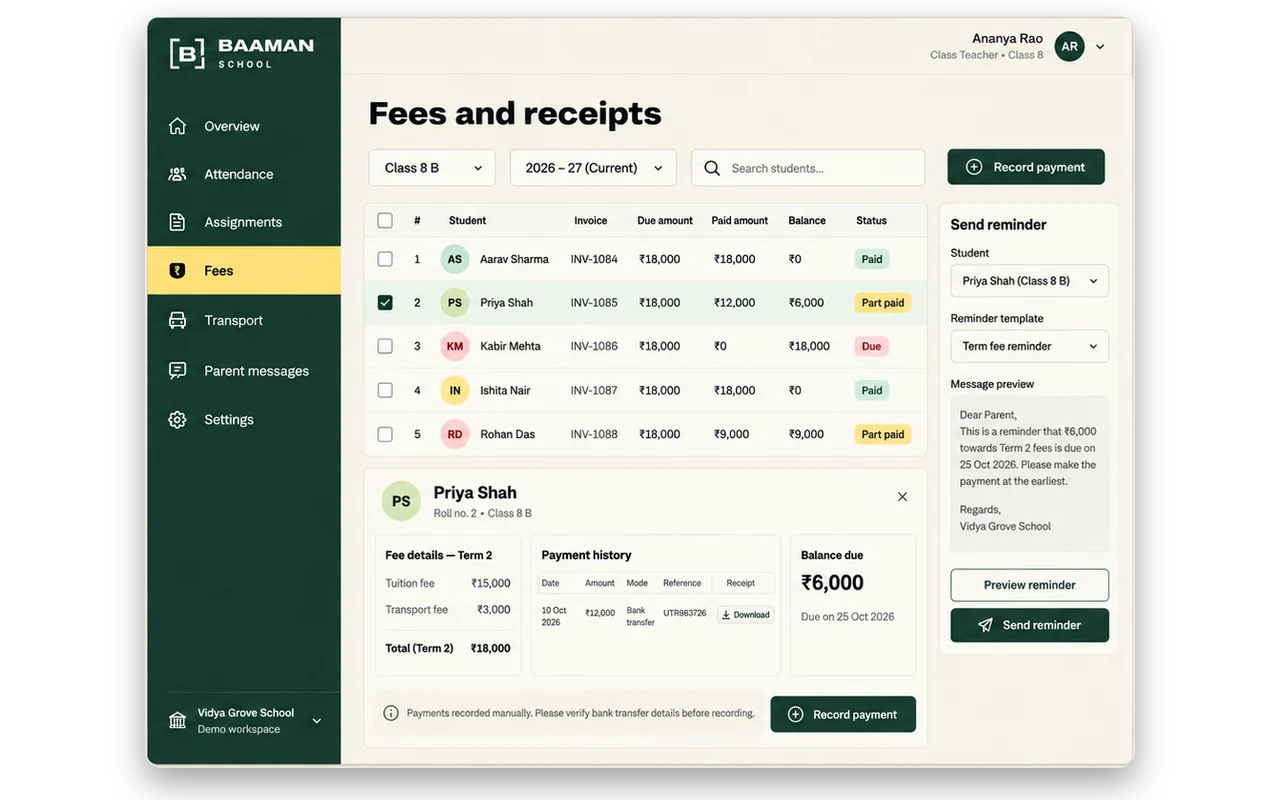Toggle the select-all checkbox in table header

click(x=385, y=220)
